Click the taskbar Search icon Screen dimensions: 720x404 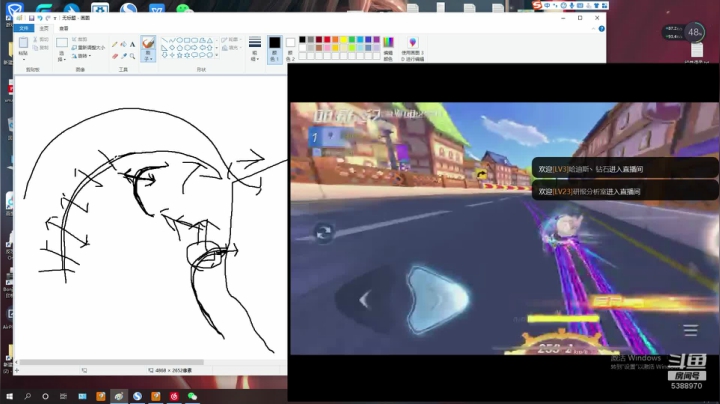[27, 396]
